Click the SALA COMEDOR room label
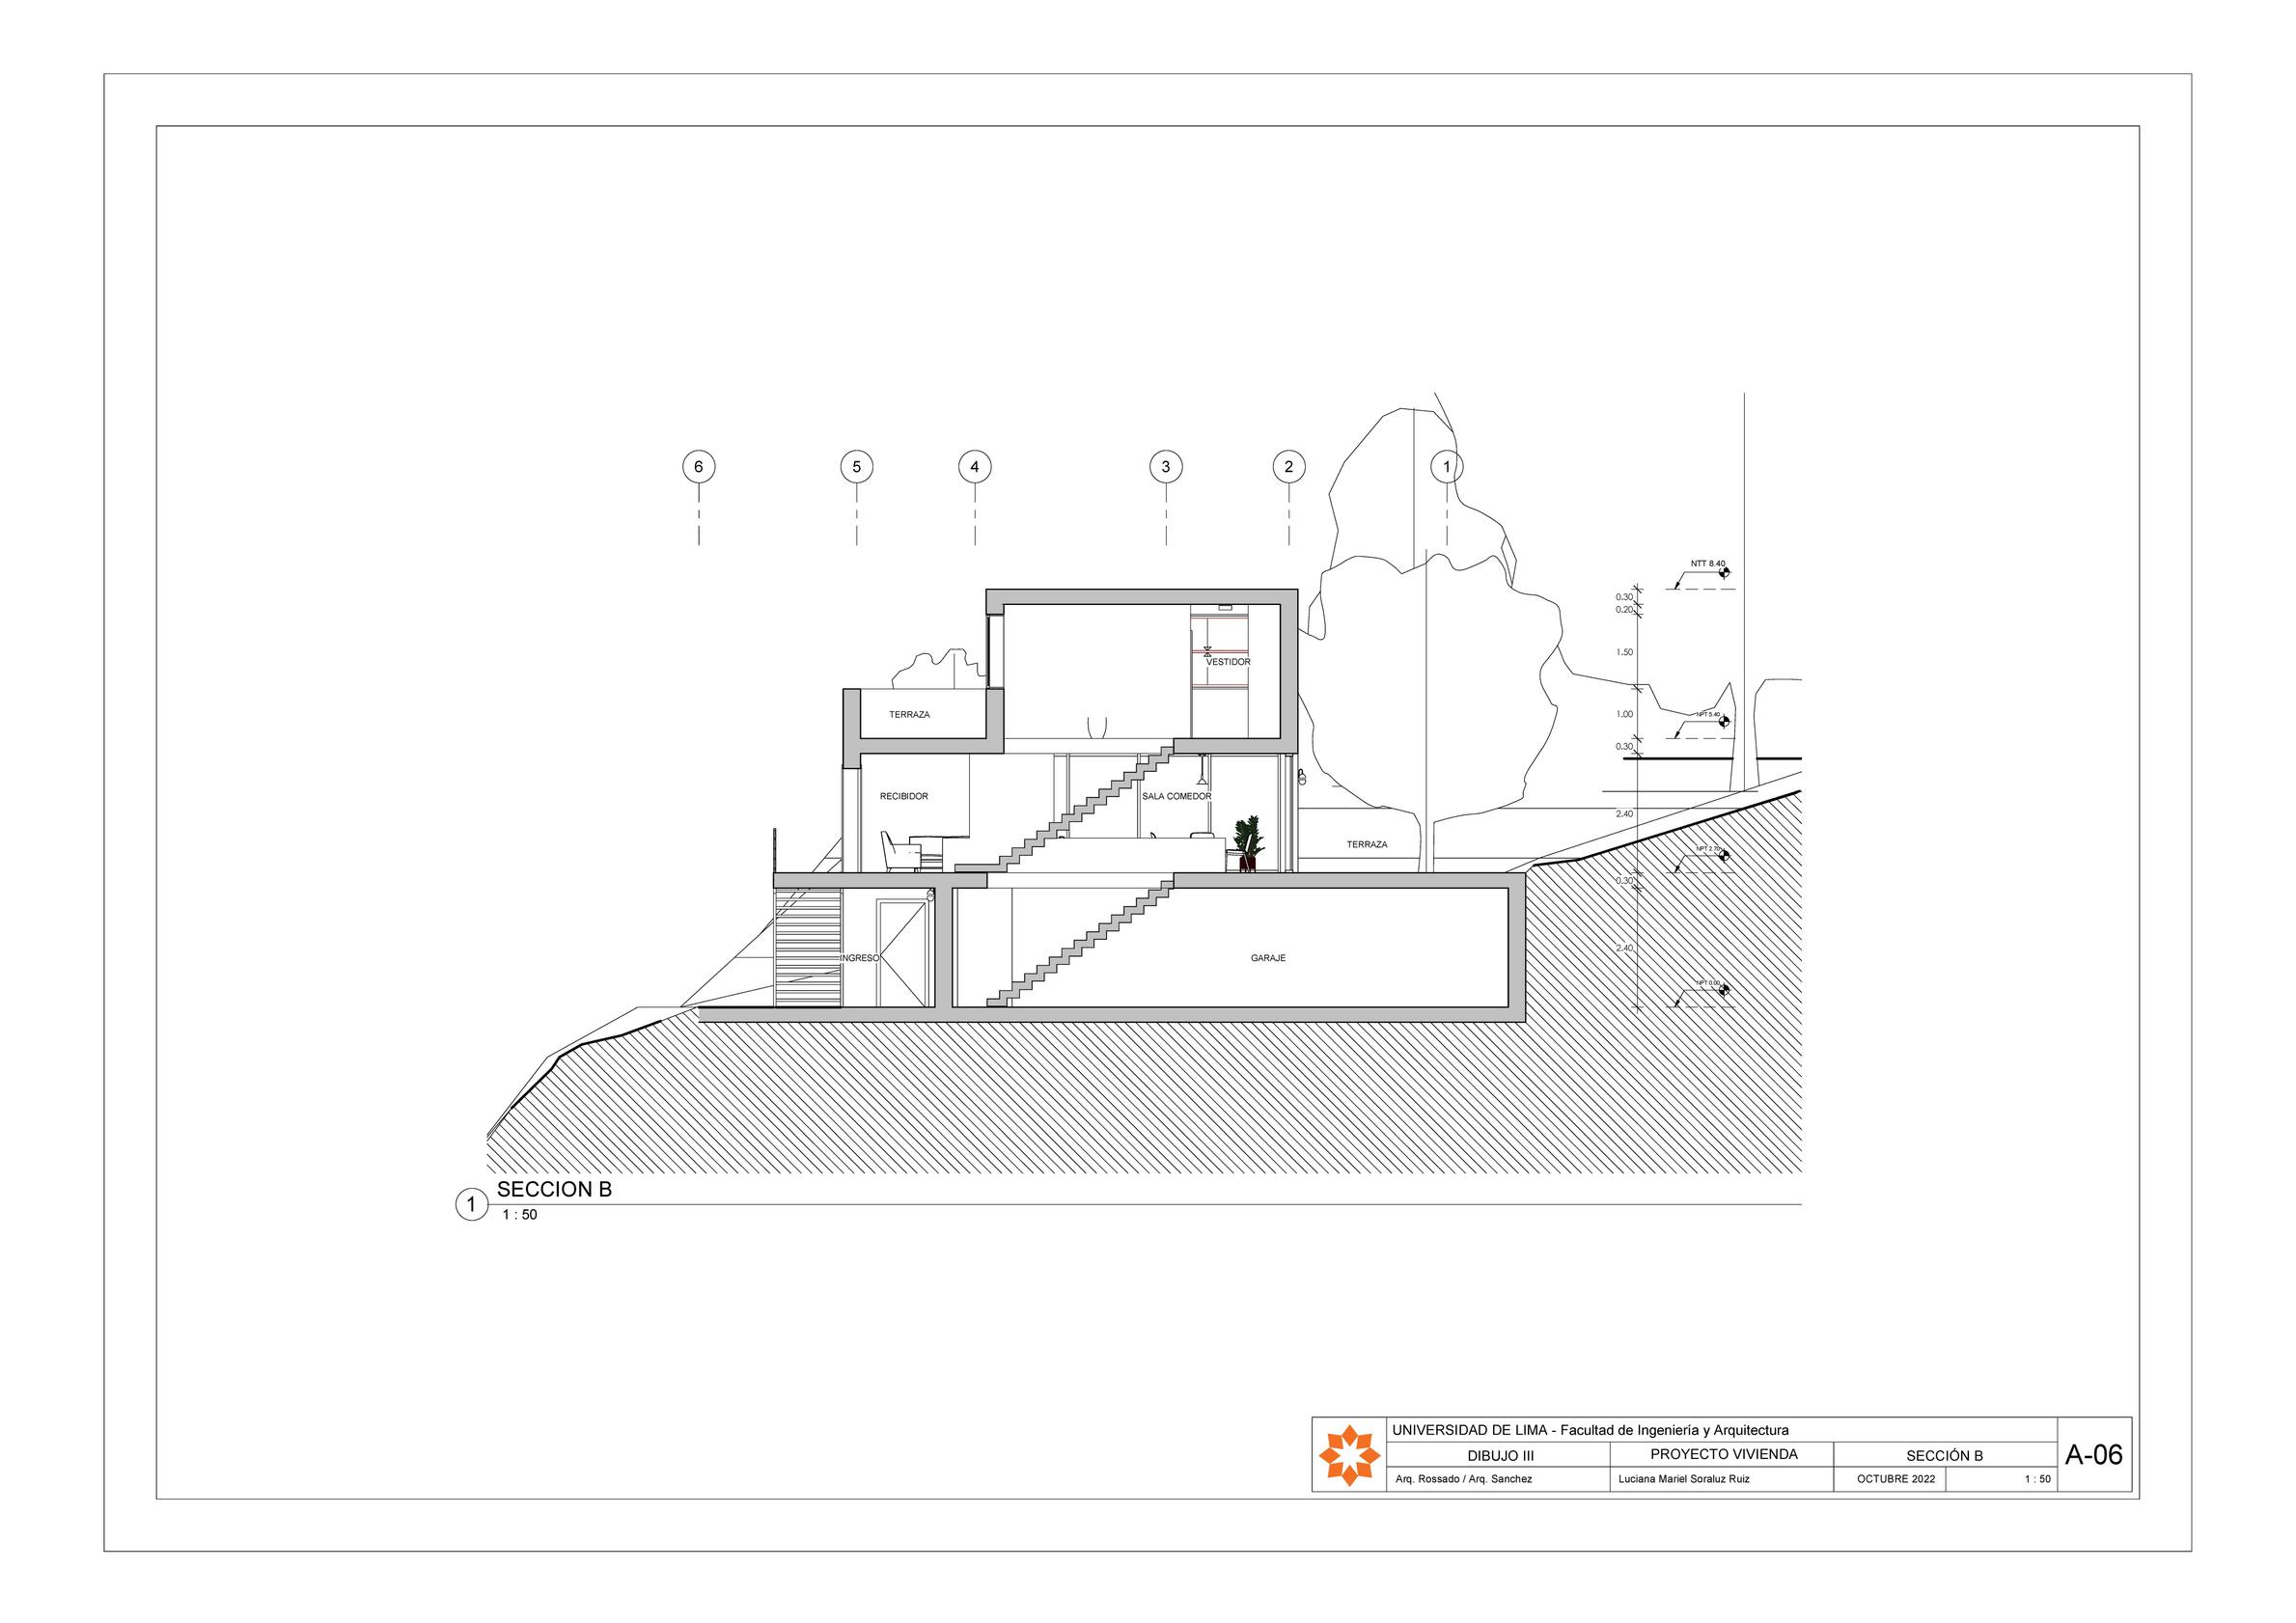2296x1623 pixels. 1176,796
